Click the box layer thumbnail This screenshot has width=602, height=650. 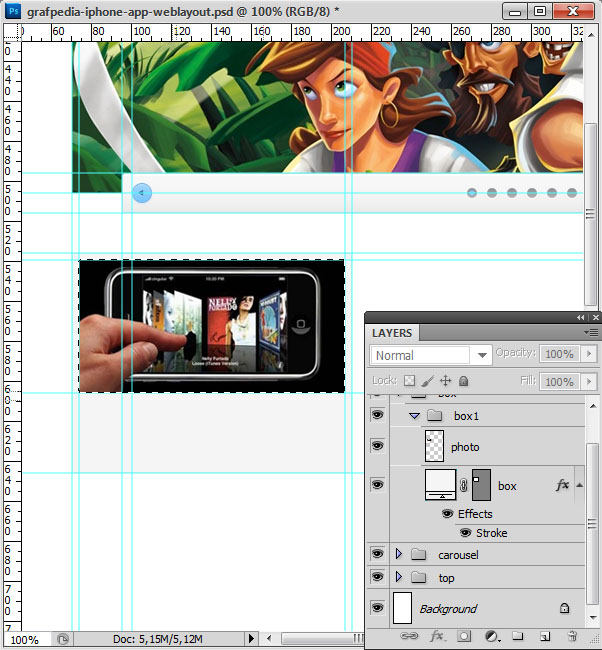tap(440, 484)
